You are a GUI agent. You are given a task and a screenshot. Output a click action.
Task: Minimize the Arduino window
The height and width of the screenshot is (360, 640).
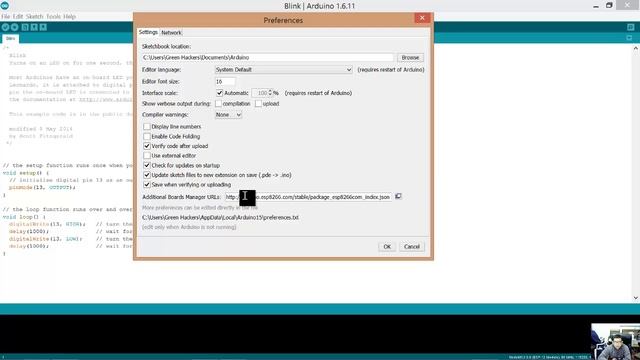(x=596, y=6)
